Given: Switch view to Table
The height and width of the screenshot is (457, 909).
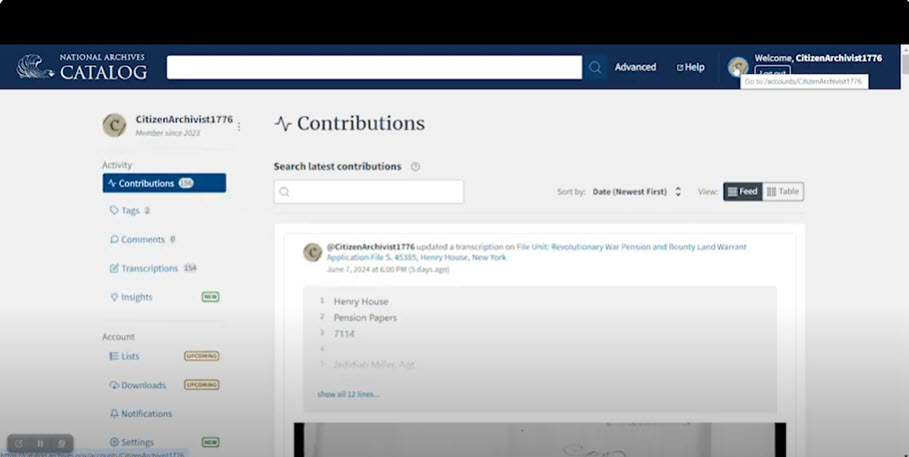Looking at the screenshot, I should (x=783, y=191).
